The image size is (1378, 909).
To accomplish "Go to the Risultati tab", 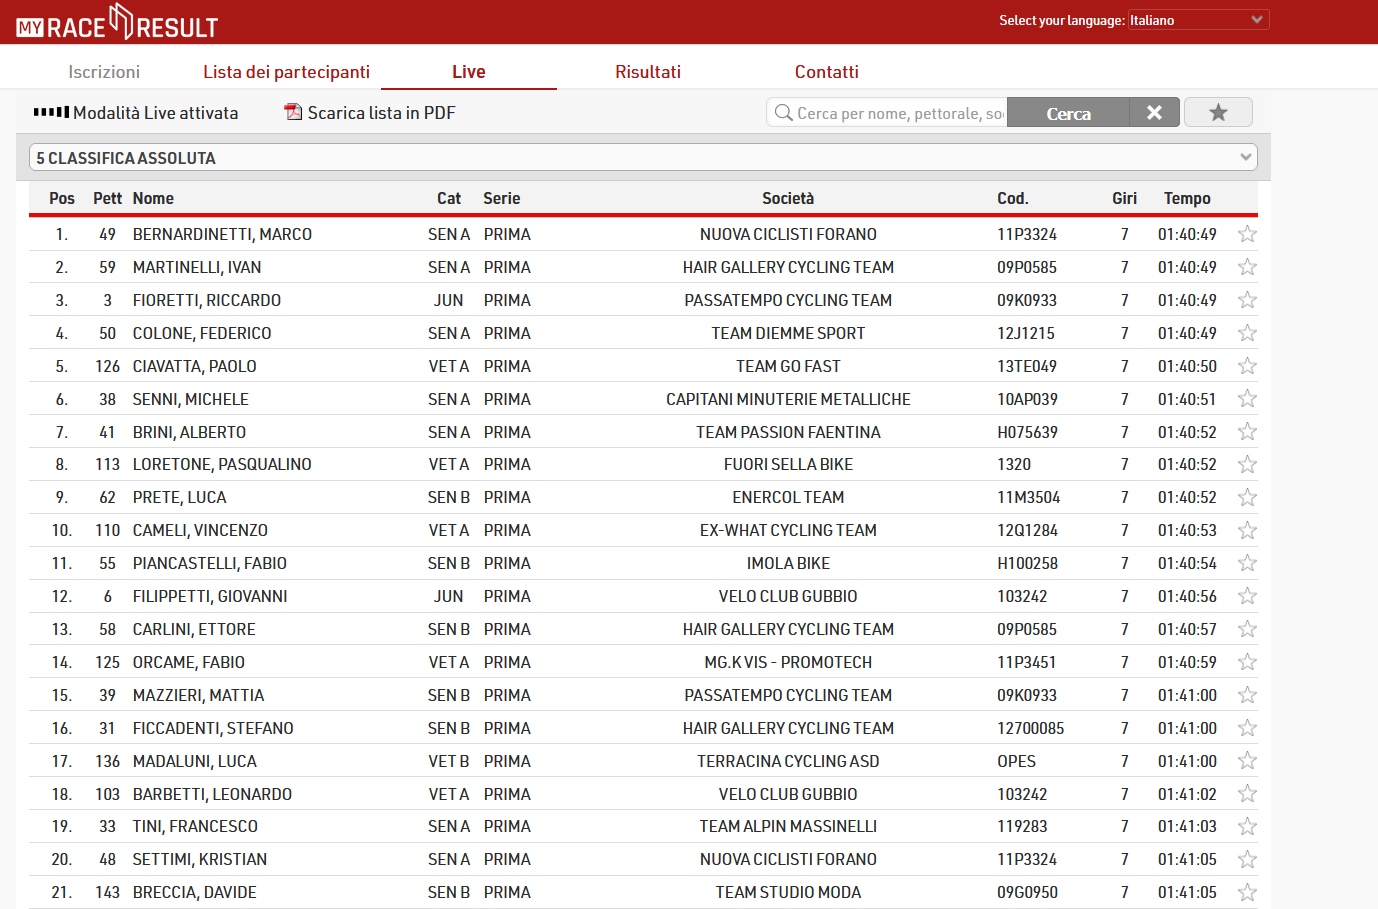I will pyautogui.click(x=648, y=72).
